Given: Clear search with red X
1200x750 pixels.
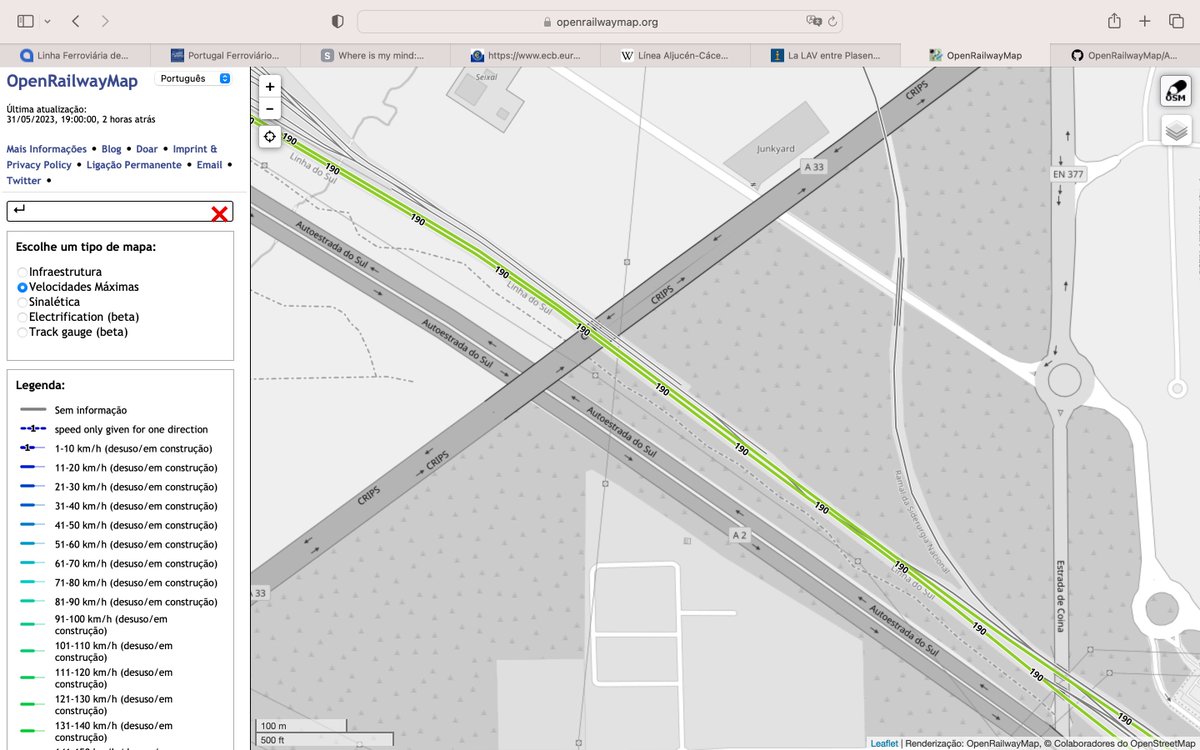Looking at the screenshot, I should [x=219, y=213].
